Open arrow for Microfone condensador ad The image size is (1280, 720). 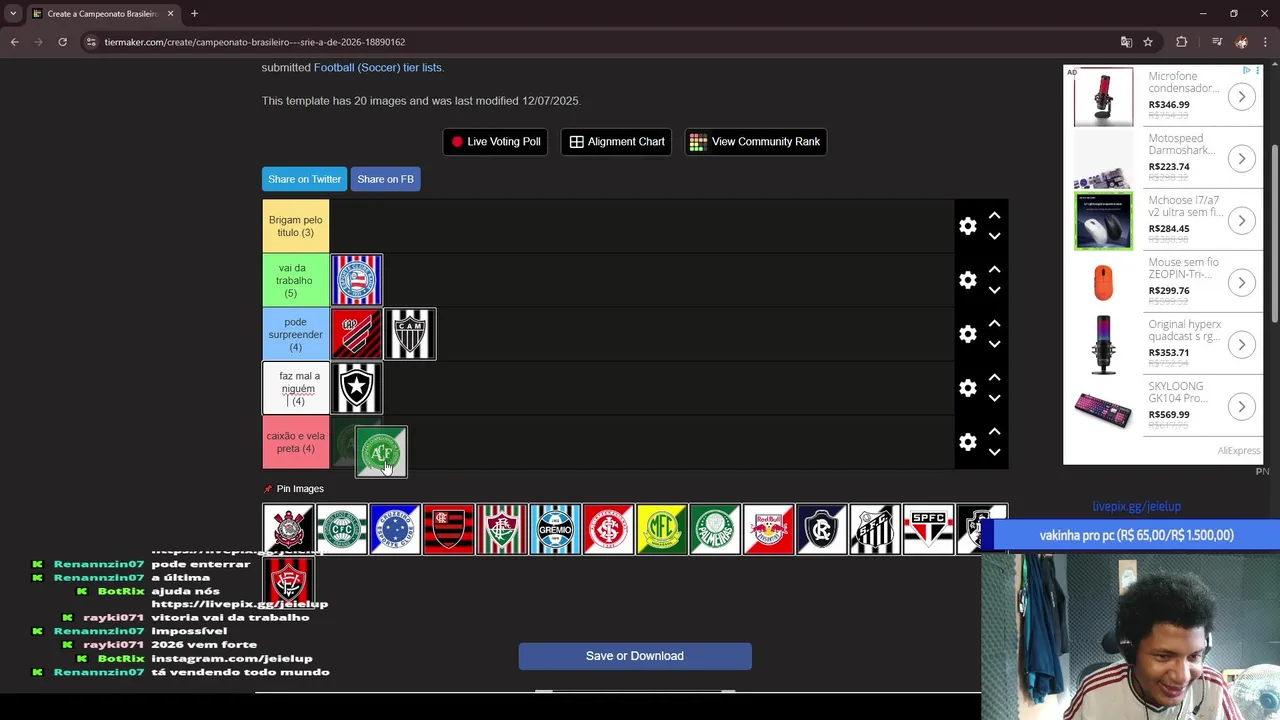click(x=1241, y=97)
